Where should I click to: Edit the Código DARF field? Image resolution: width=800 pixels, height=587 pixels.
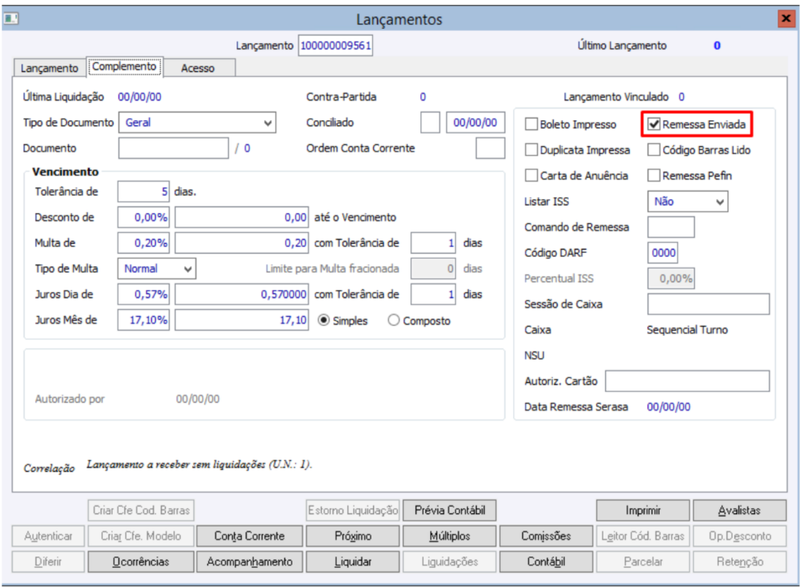click(x=663, y=252)
